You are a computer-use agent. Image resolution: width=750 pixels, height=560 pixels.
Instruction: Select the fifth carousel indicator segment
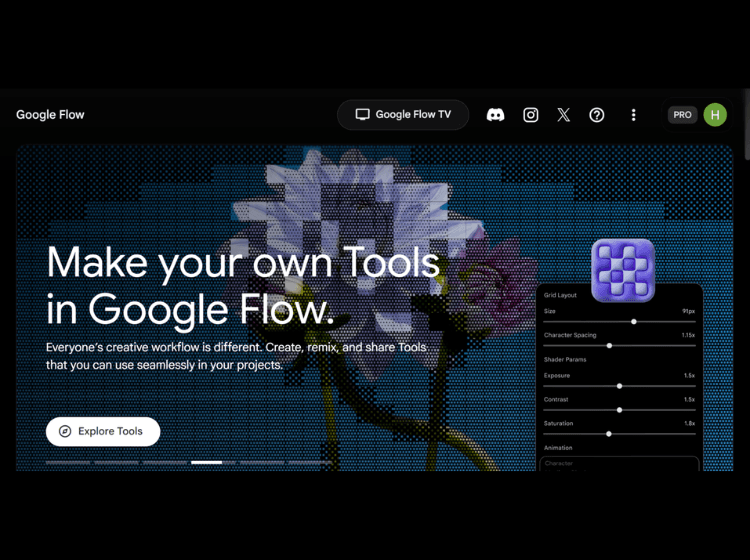pos(262,462)
